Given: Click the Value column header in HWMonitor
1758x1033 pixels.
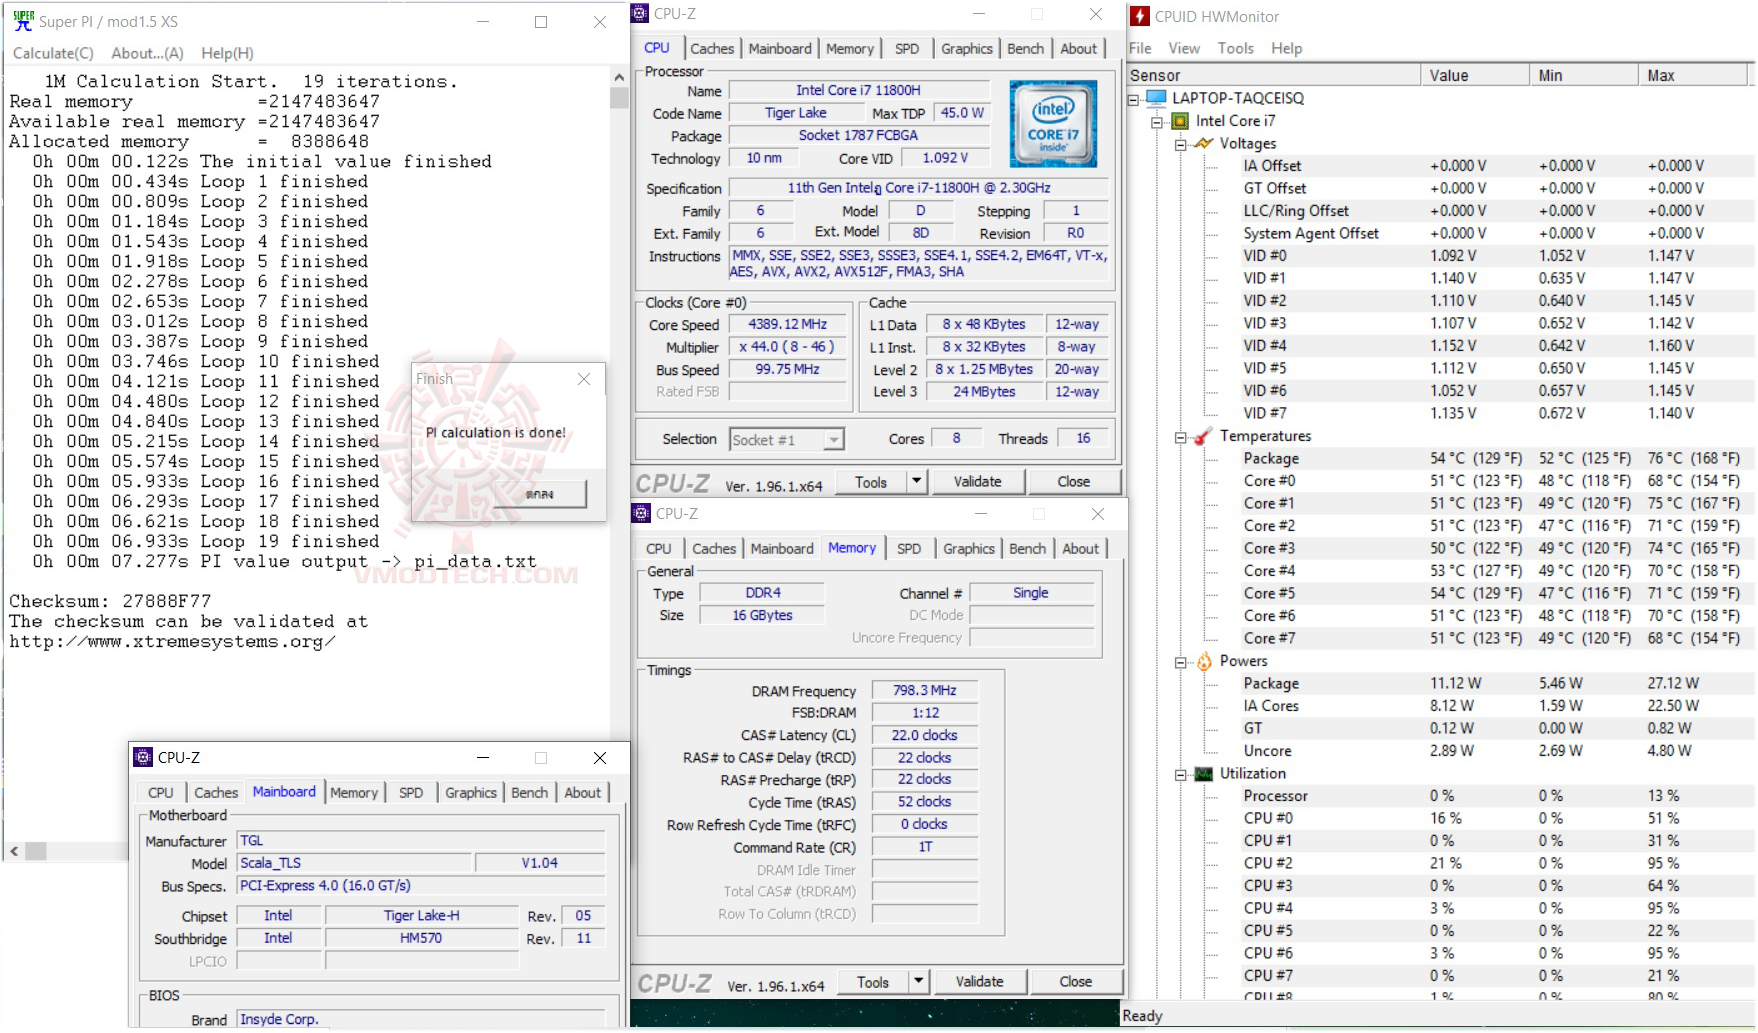Looking at the screenshot, I should pos(1475,76).
